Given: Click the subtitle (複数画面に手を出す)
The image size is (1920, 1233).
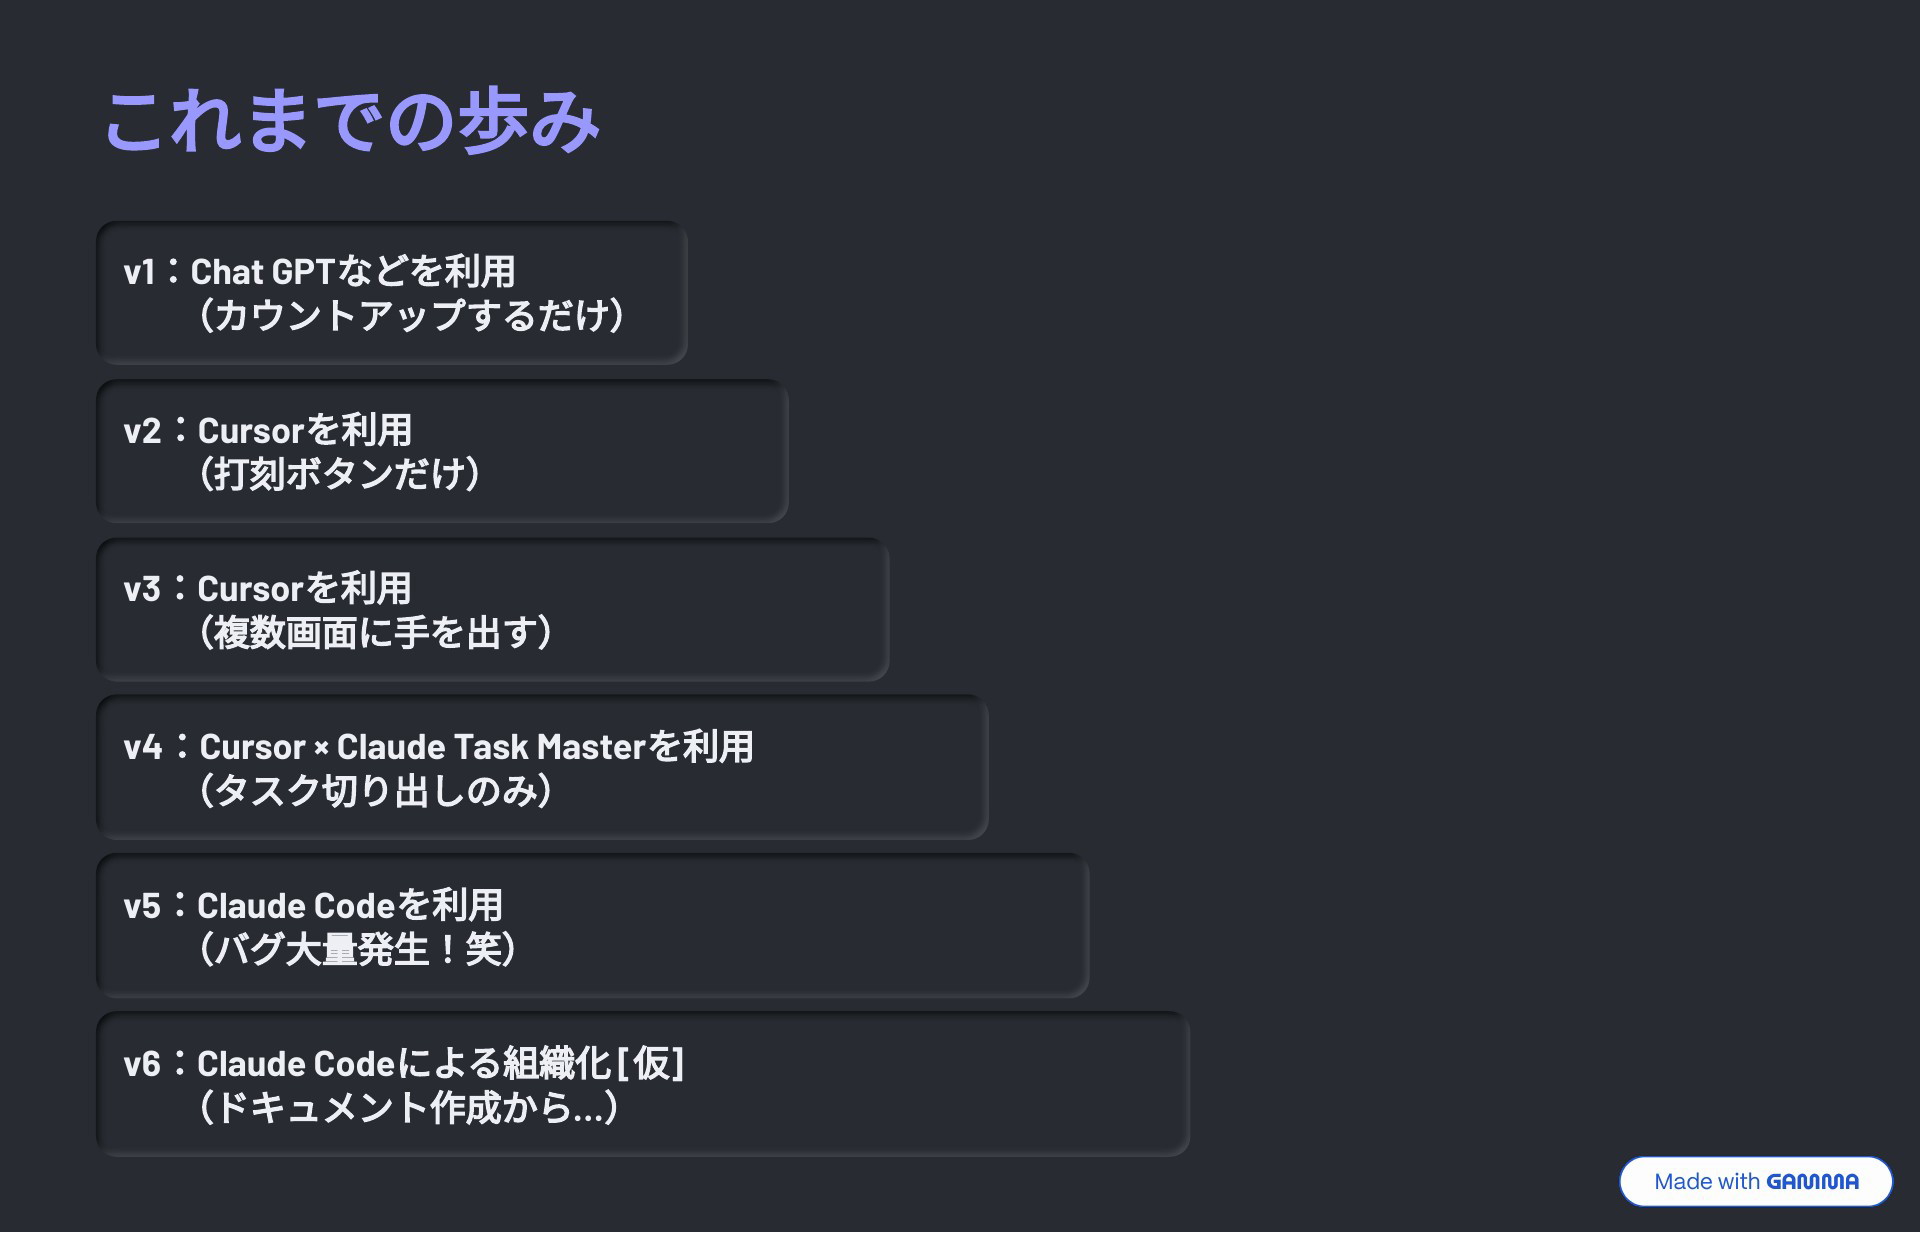Looking at the screenshot, I should pos(376,632).
